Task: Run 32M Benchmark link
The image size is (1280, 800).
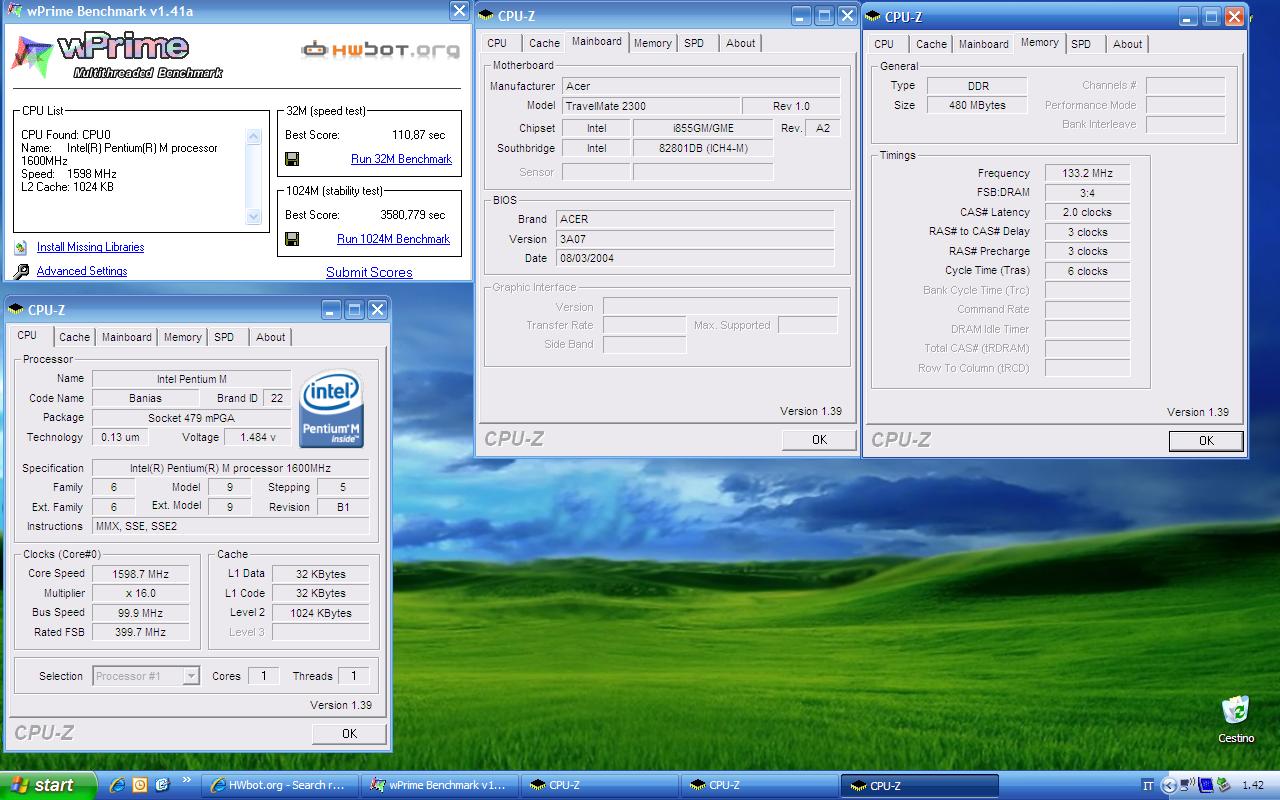Action: 401,159
